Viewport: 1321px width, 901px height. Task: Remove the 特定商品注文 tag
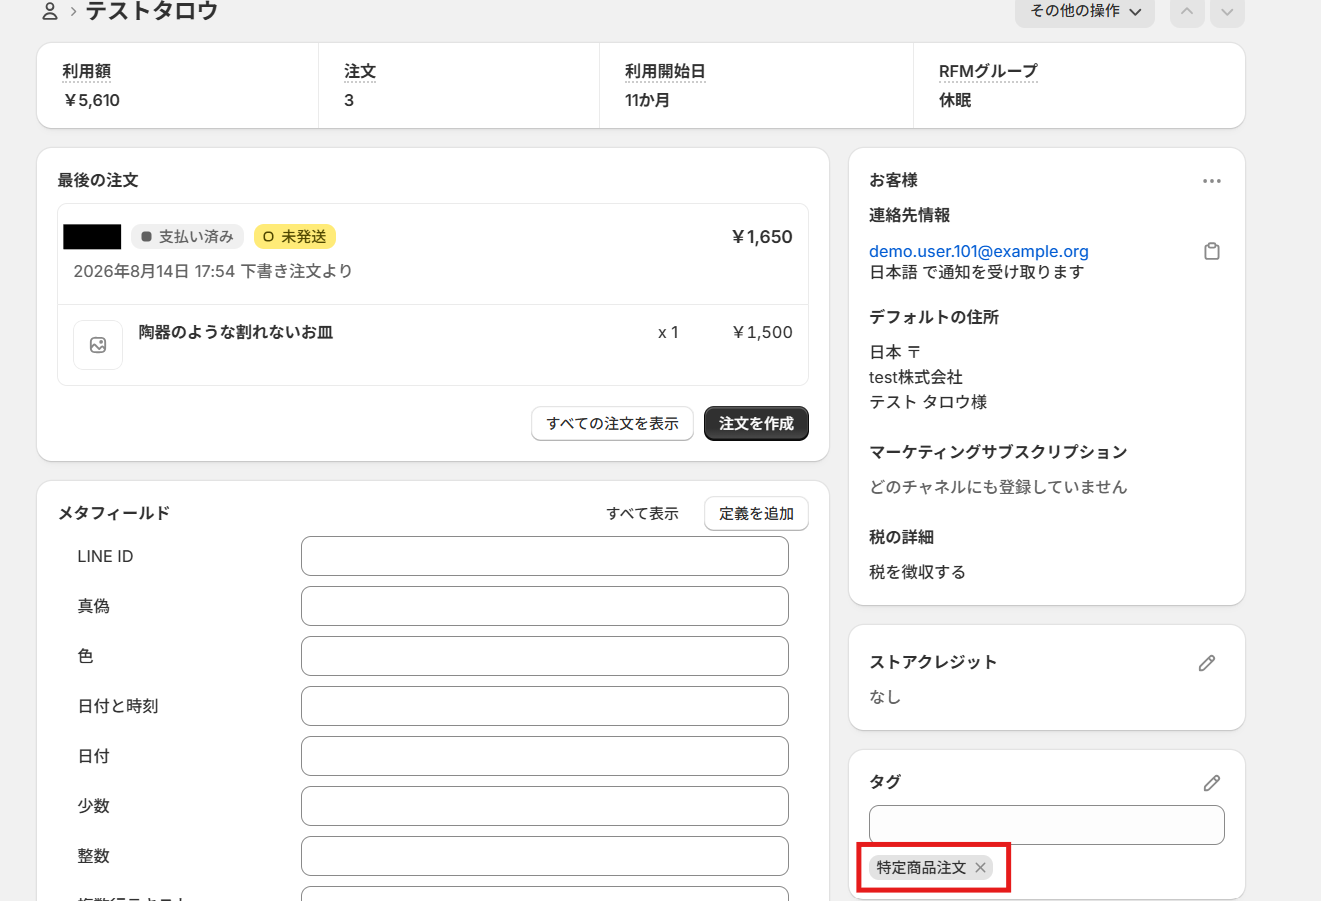(981, 867)
